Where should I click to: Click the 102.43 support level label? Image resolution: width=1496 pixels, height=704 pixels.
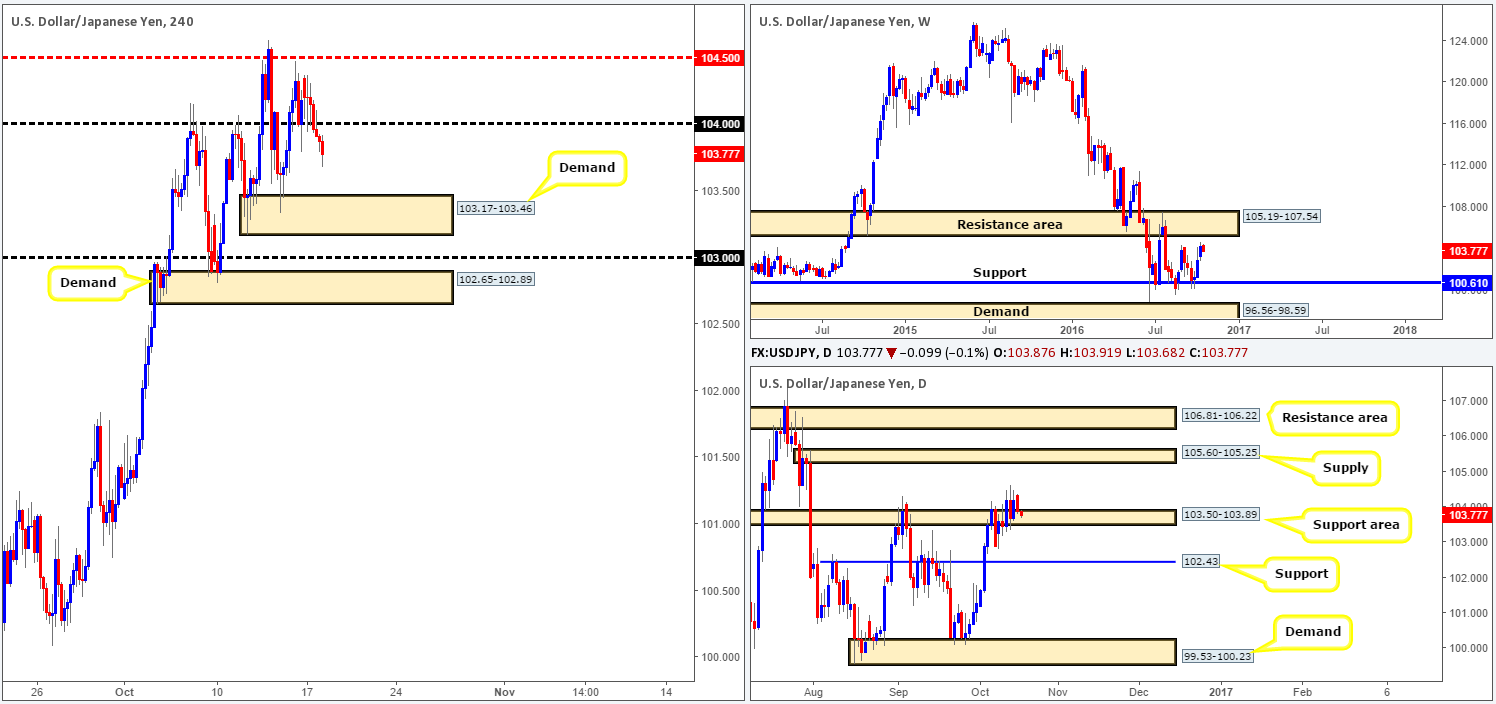click(x=1200, y=562)
